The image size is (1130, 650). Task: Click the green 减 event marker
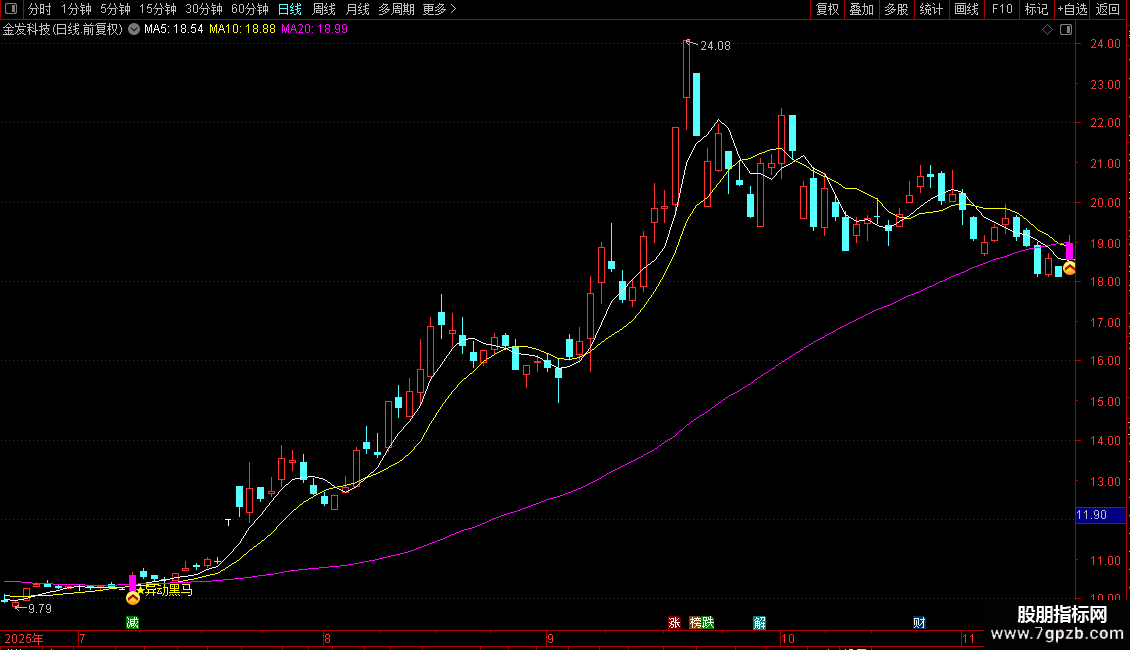tap(133, 623)
